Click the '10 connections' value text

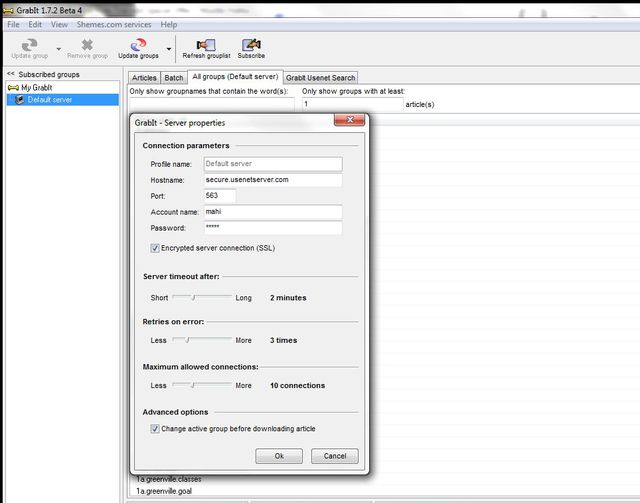298,385
